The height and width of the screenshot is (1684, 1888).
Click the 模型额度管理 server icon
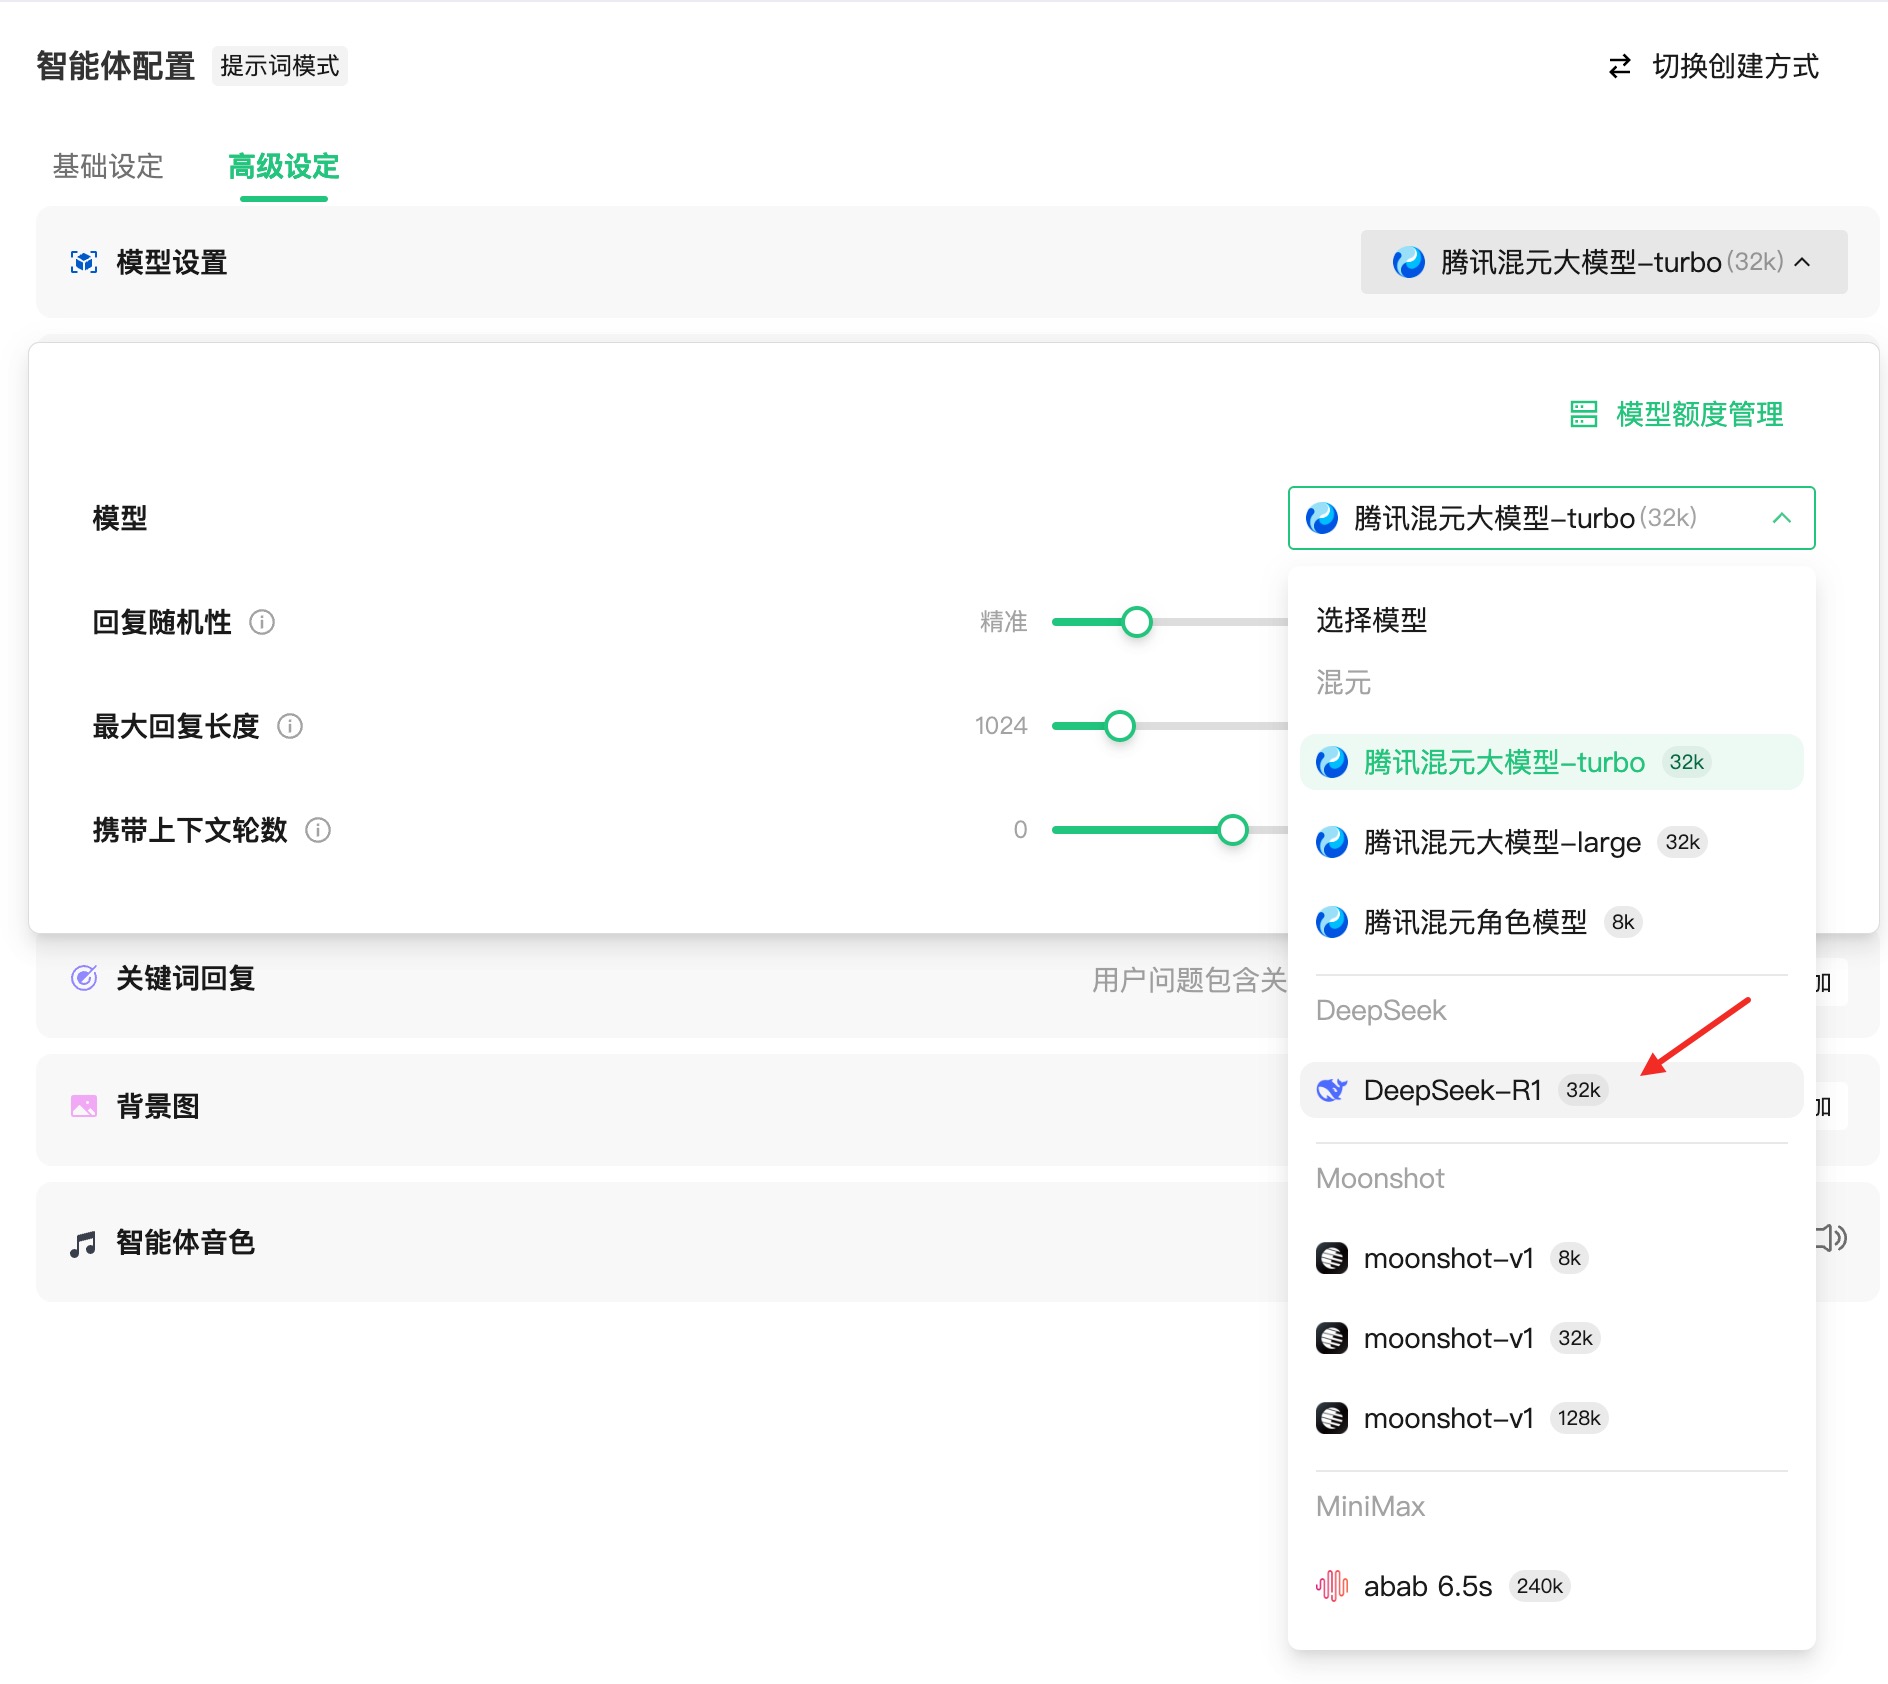point(1584,414)
